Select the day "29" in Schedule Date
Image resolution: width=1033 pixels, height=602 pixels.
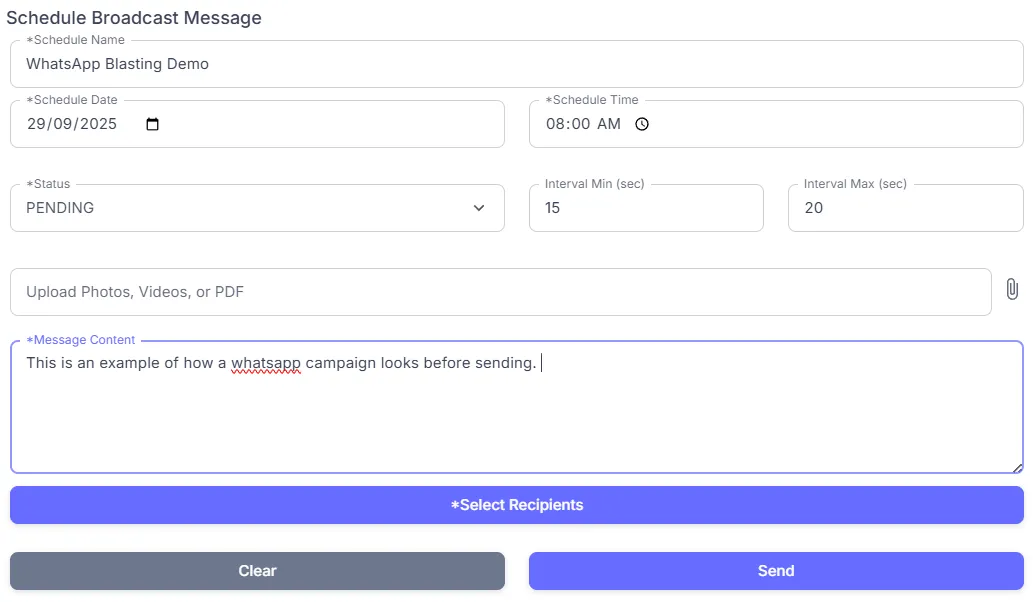click(x=36, y=125)
